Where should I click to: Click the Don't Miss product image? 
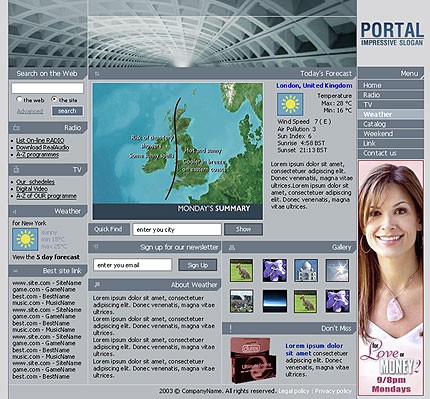tap(253, 360)
